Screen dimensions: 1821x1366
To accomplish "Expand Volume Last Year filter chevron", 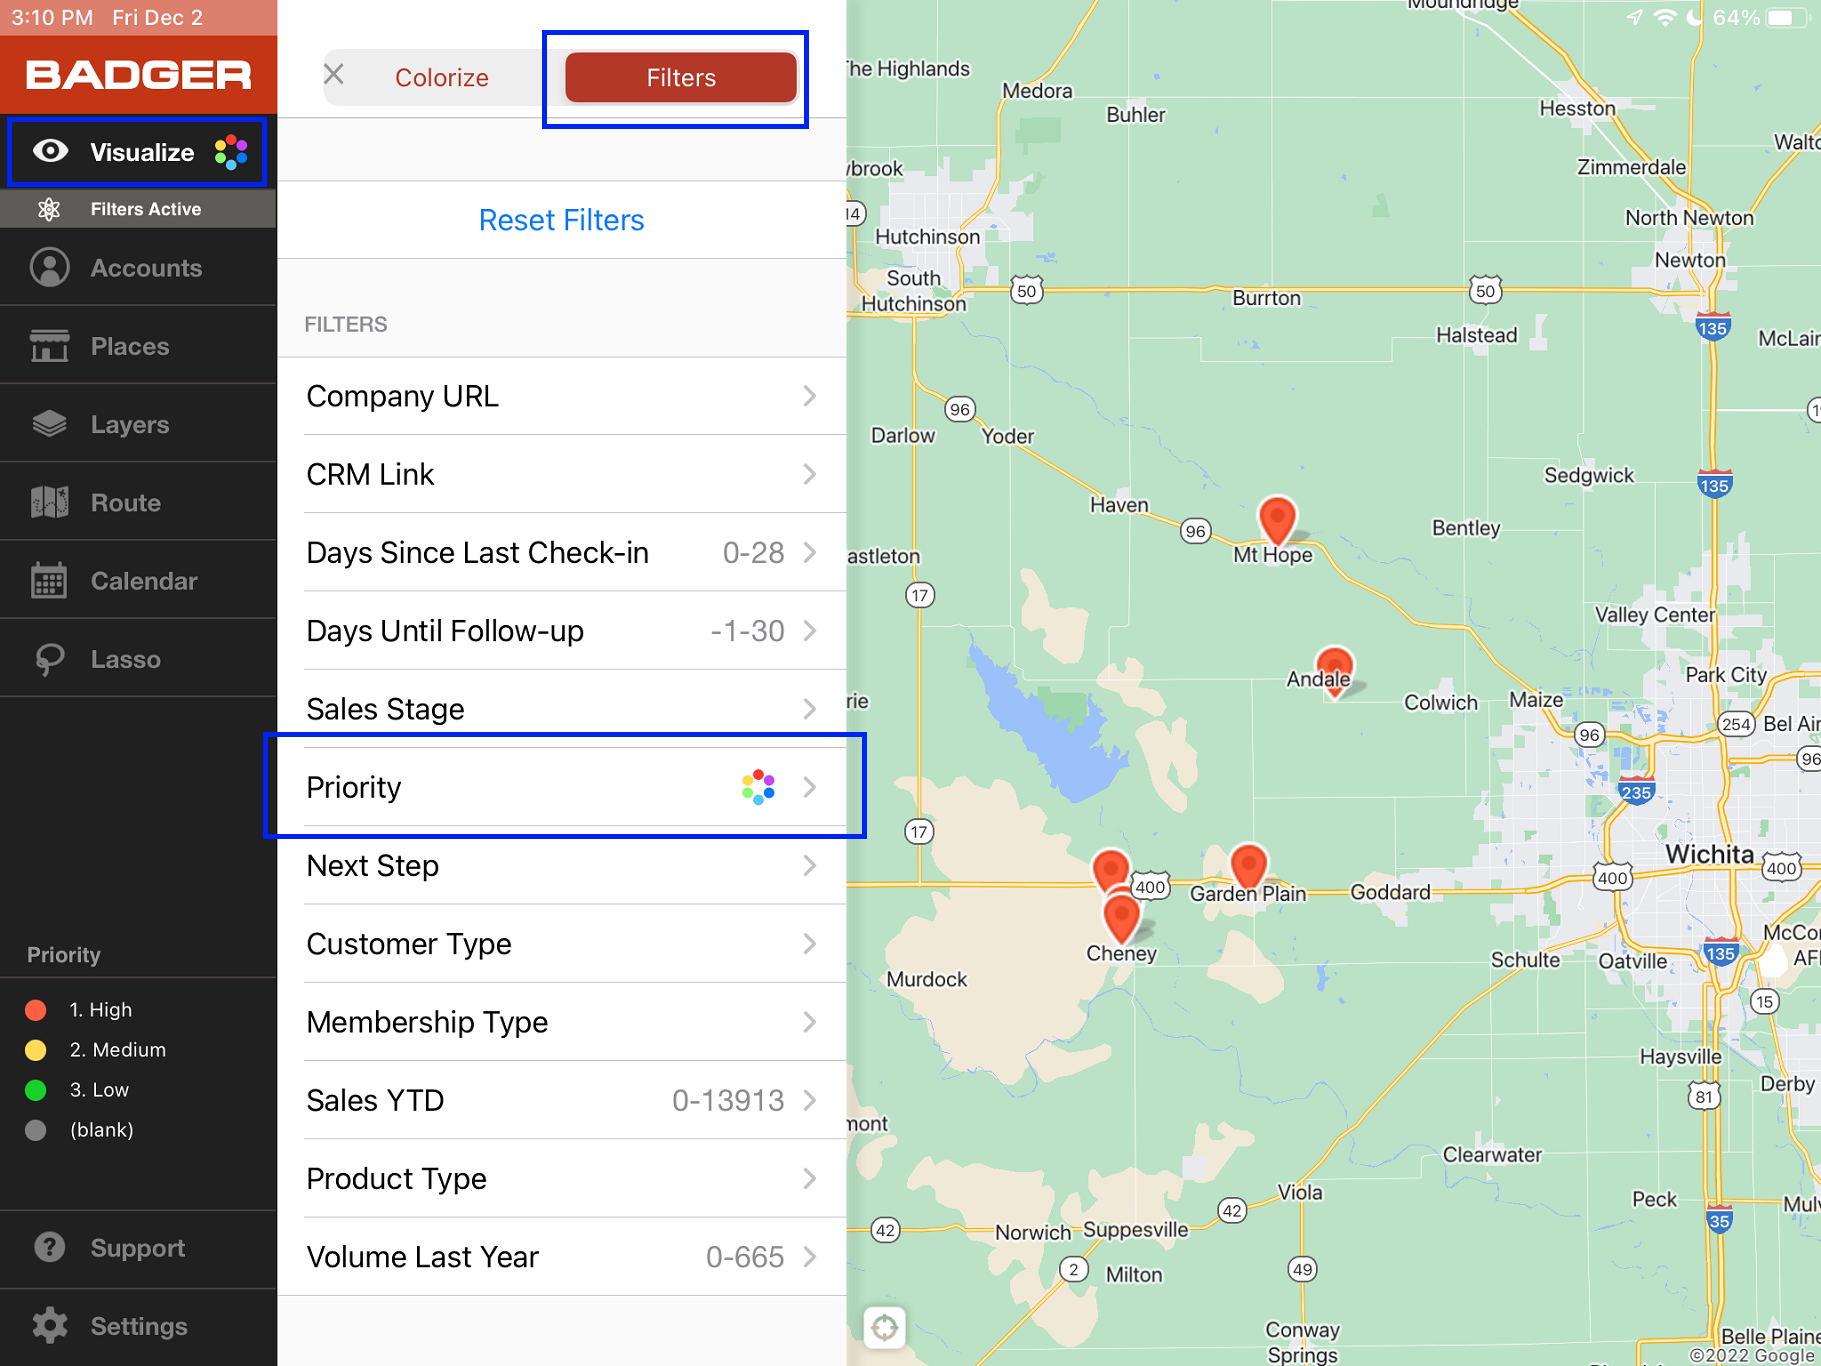I will 810,1257.
